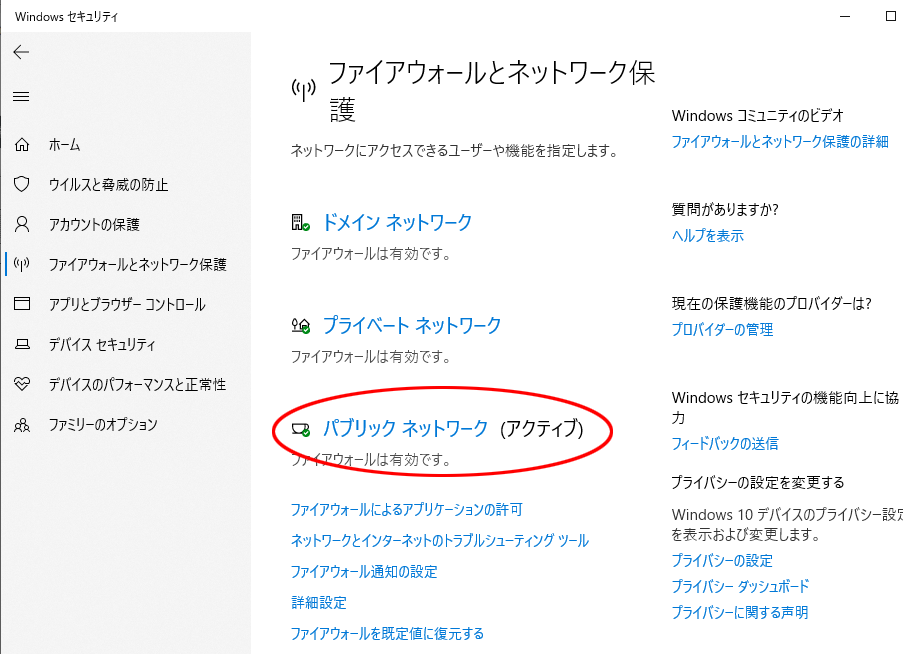Viewport: 903px width, 654px height.
Task: Click the laptop icon for デバイス セキュリティ
Action: pos(22,344)
